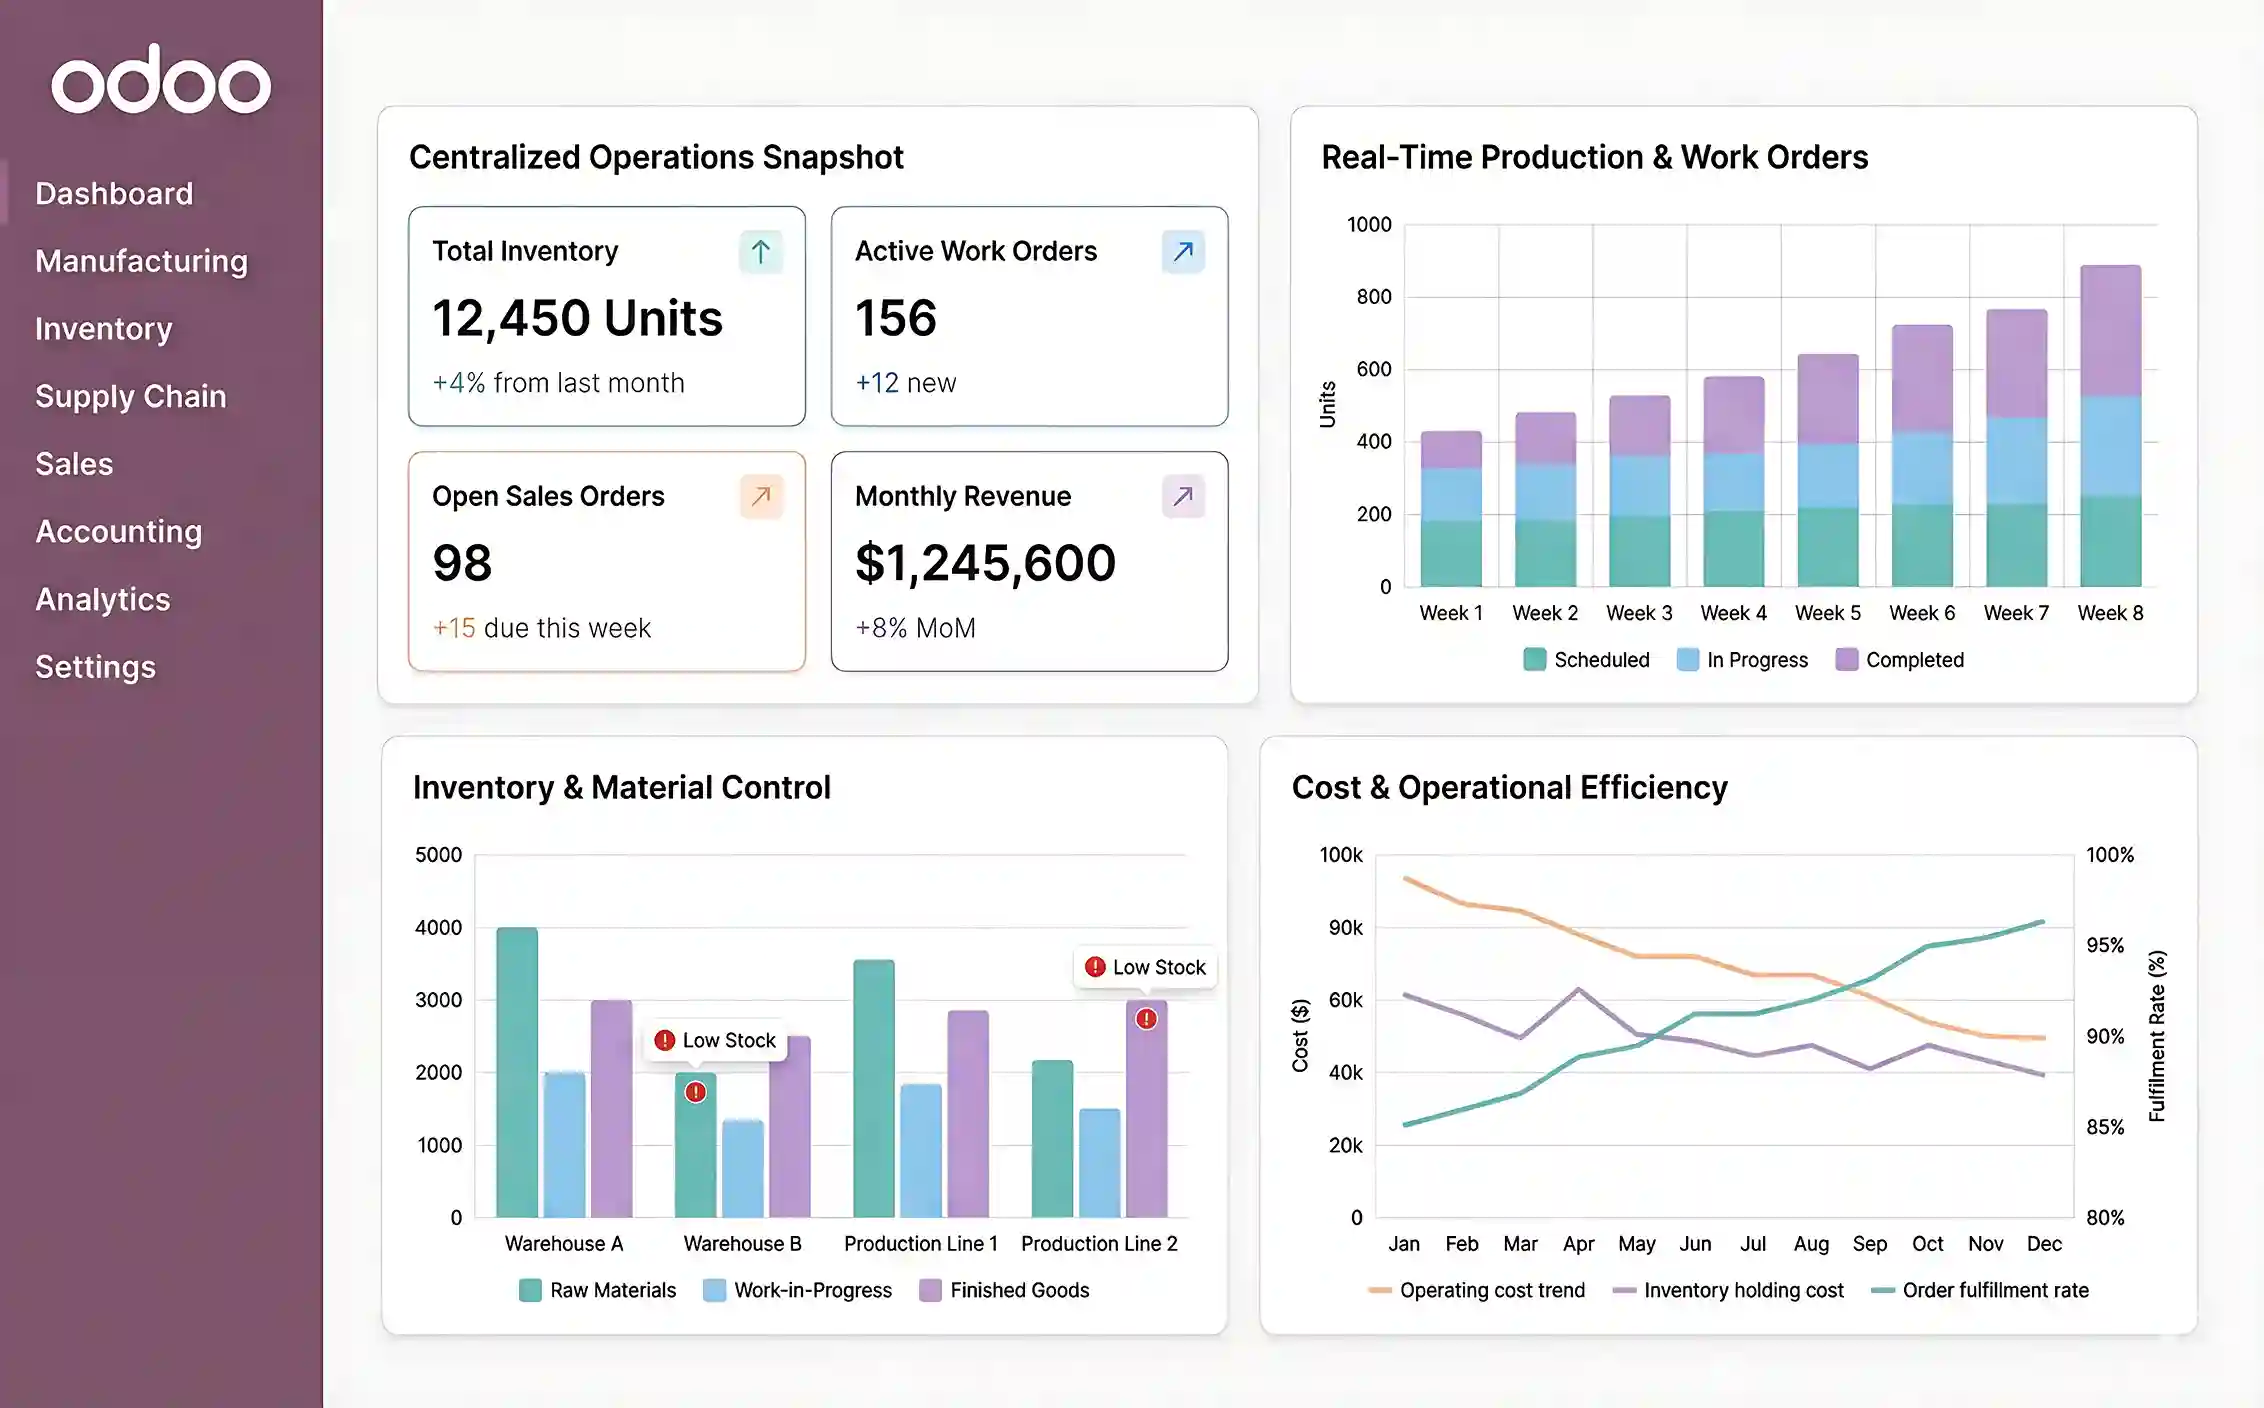Toggle the Inventory holding cost legend marker
2264x1408 pixels.
(1624, 1290)
